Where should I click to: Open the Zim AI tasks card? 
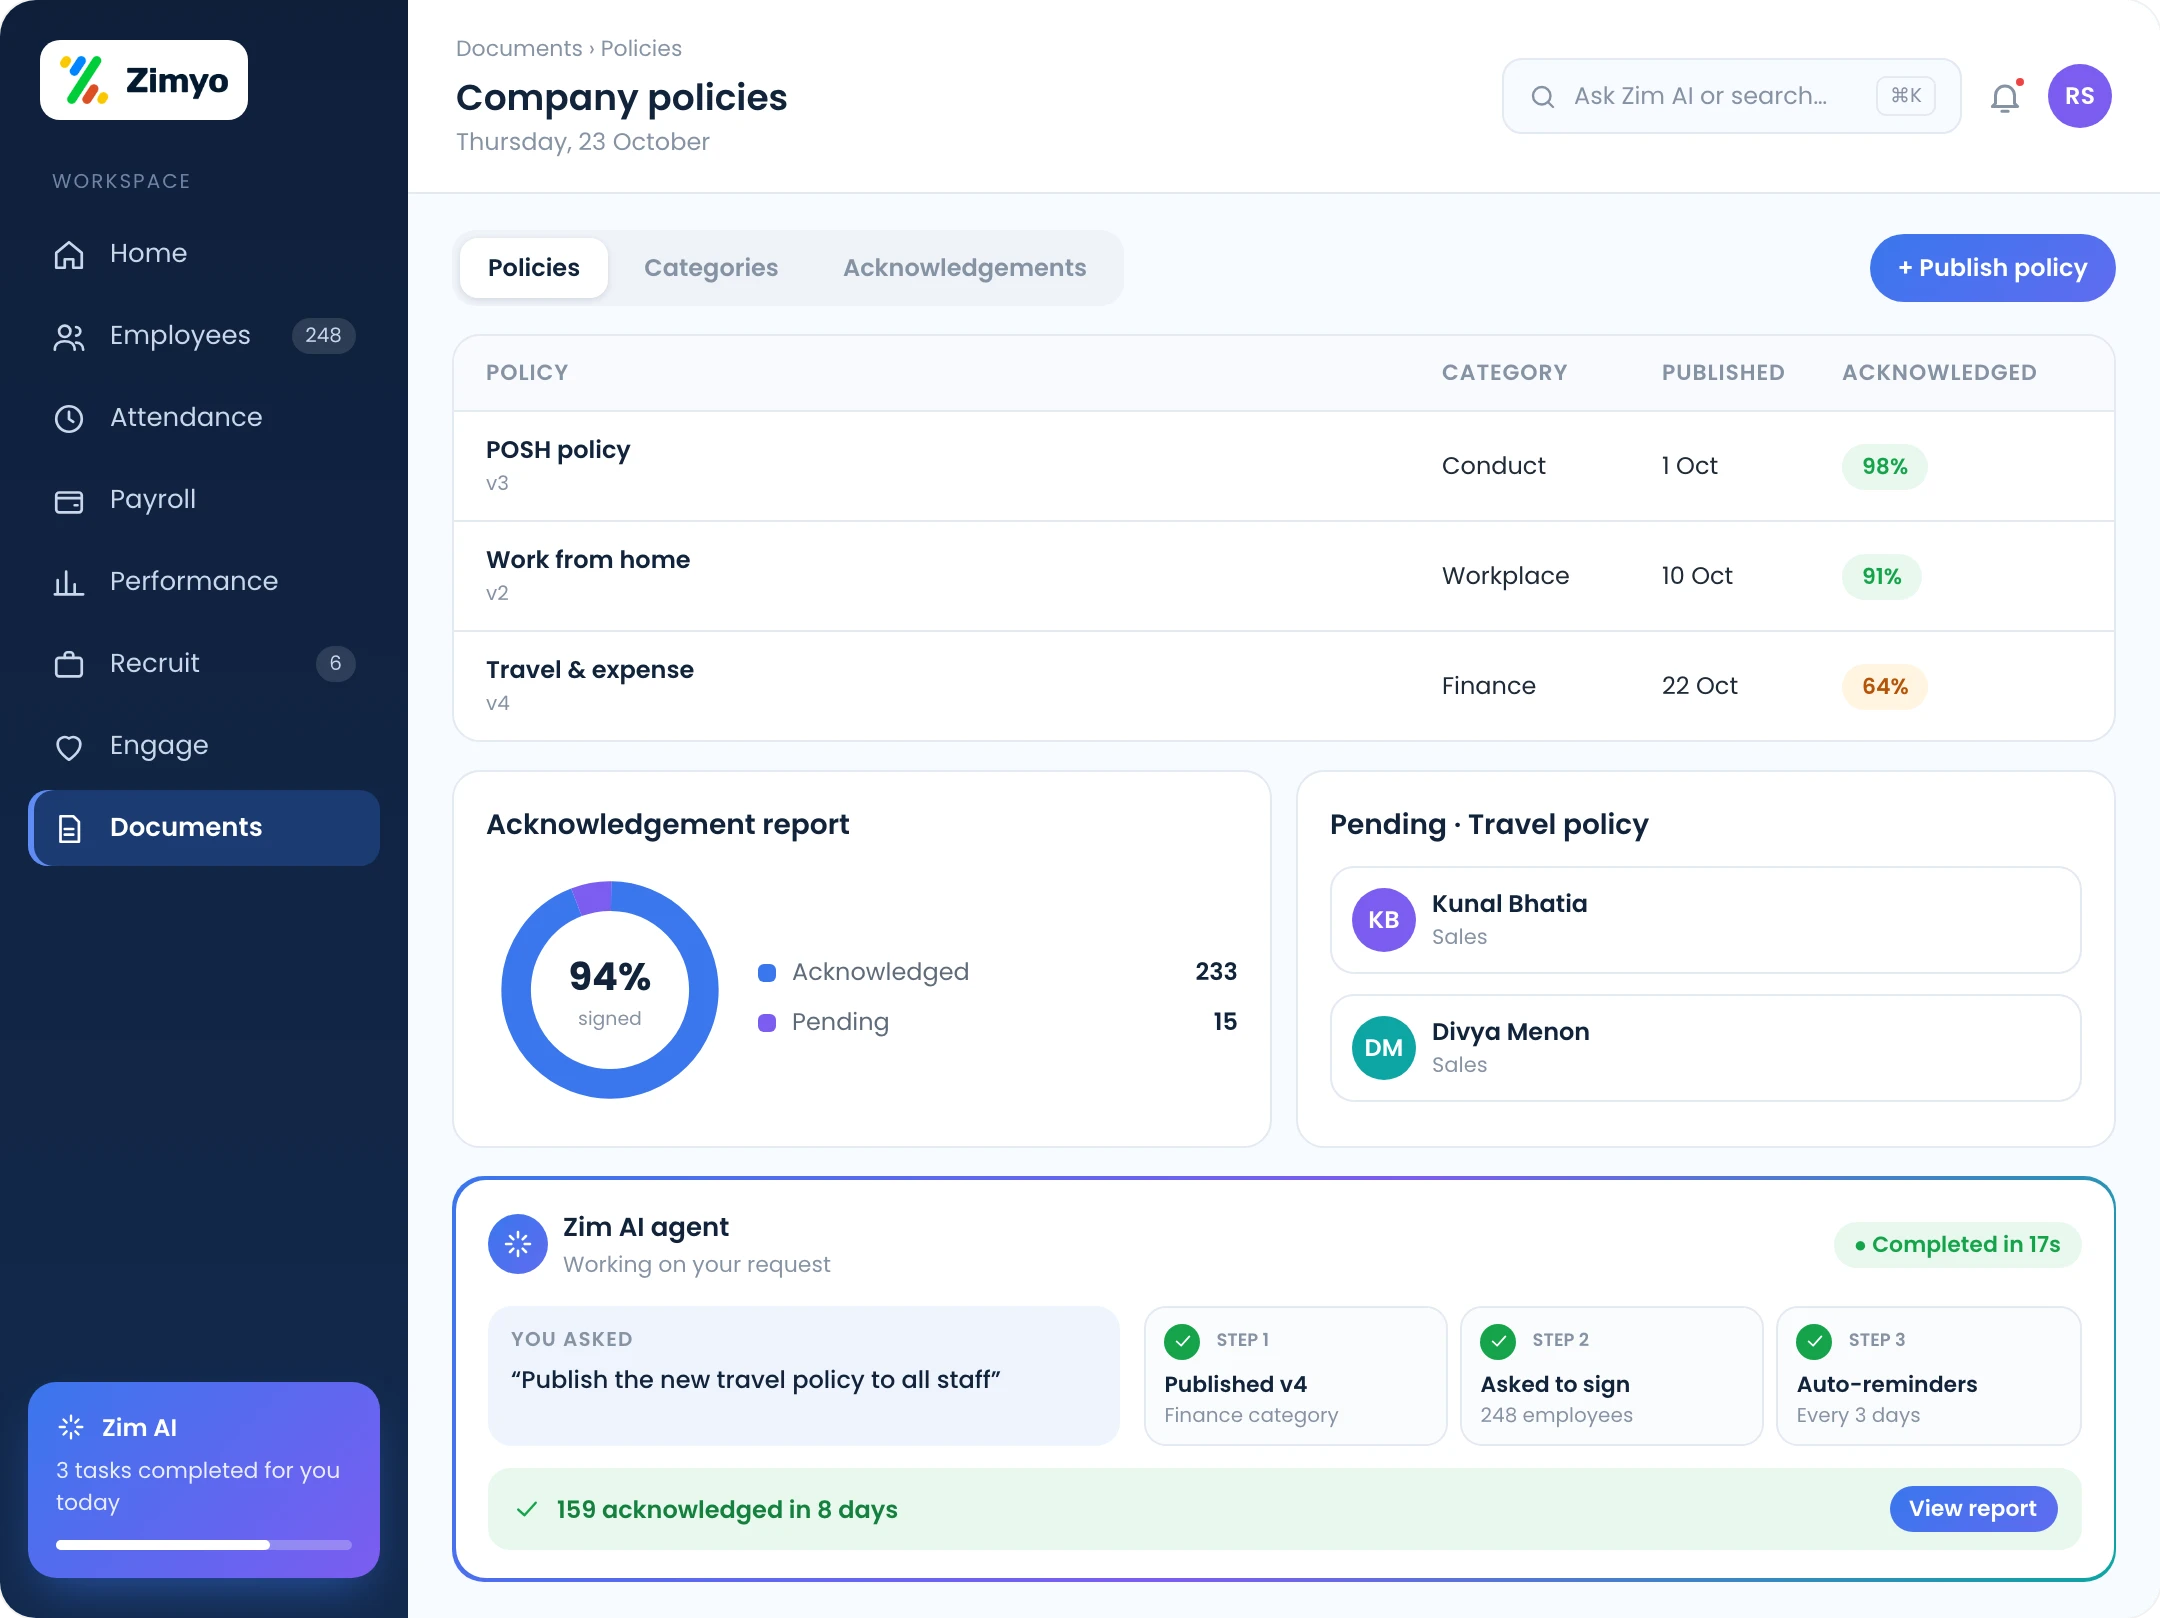pos(204,1480)
